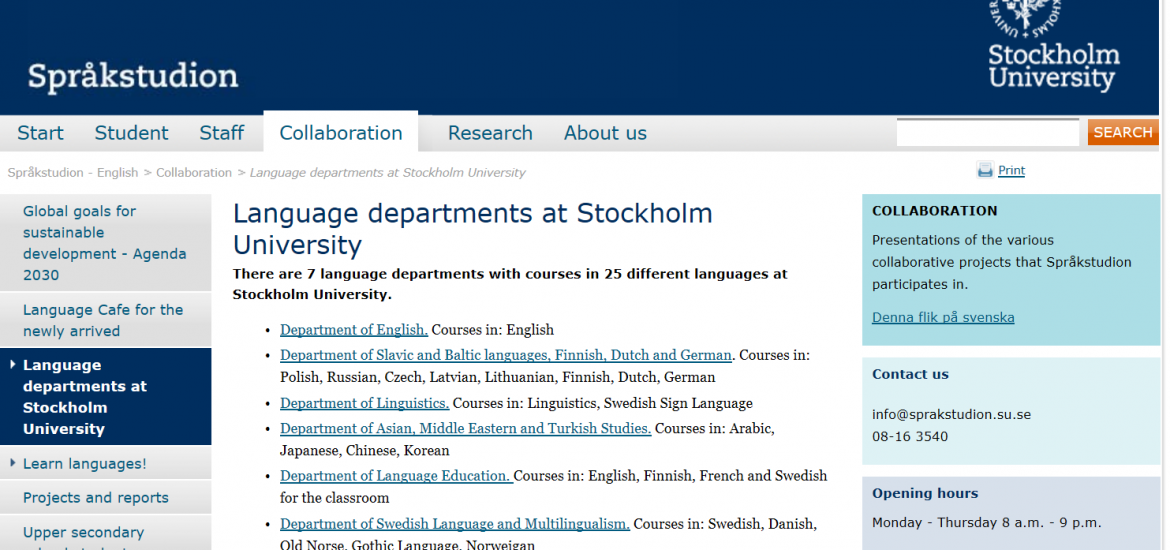Open Department of Swedish Language and Multilingualism
This screenshot has height=550, width=1170.
point(455,523)
